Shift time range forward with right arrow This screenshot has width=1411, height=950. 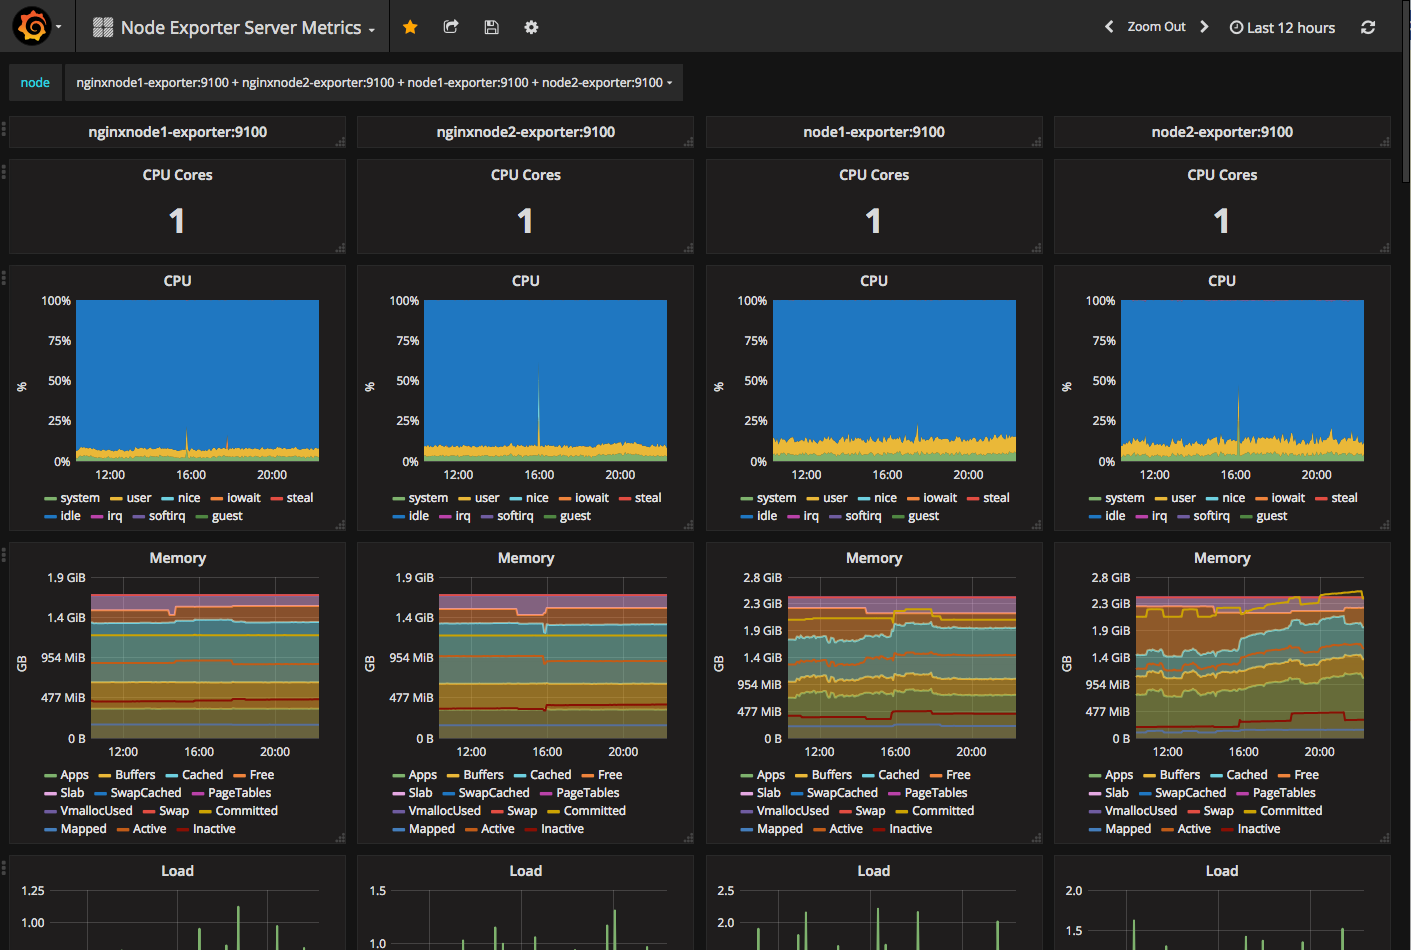pos(1204,27)
